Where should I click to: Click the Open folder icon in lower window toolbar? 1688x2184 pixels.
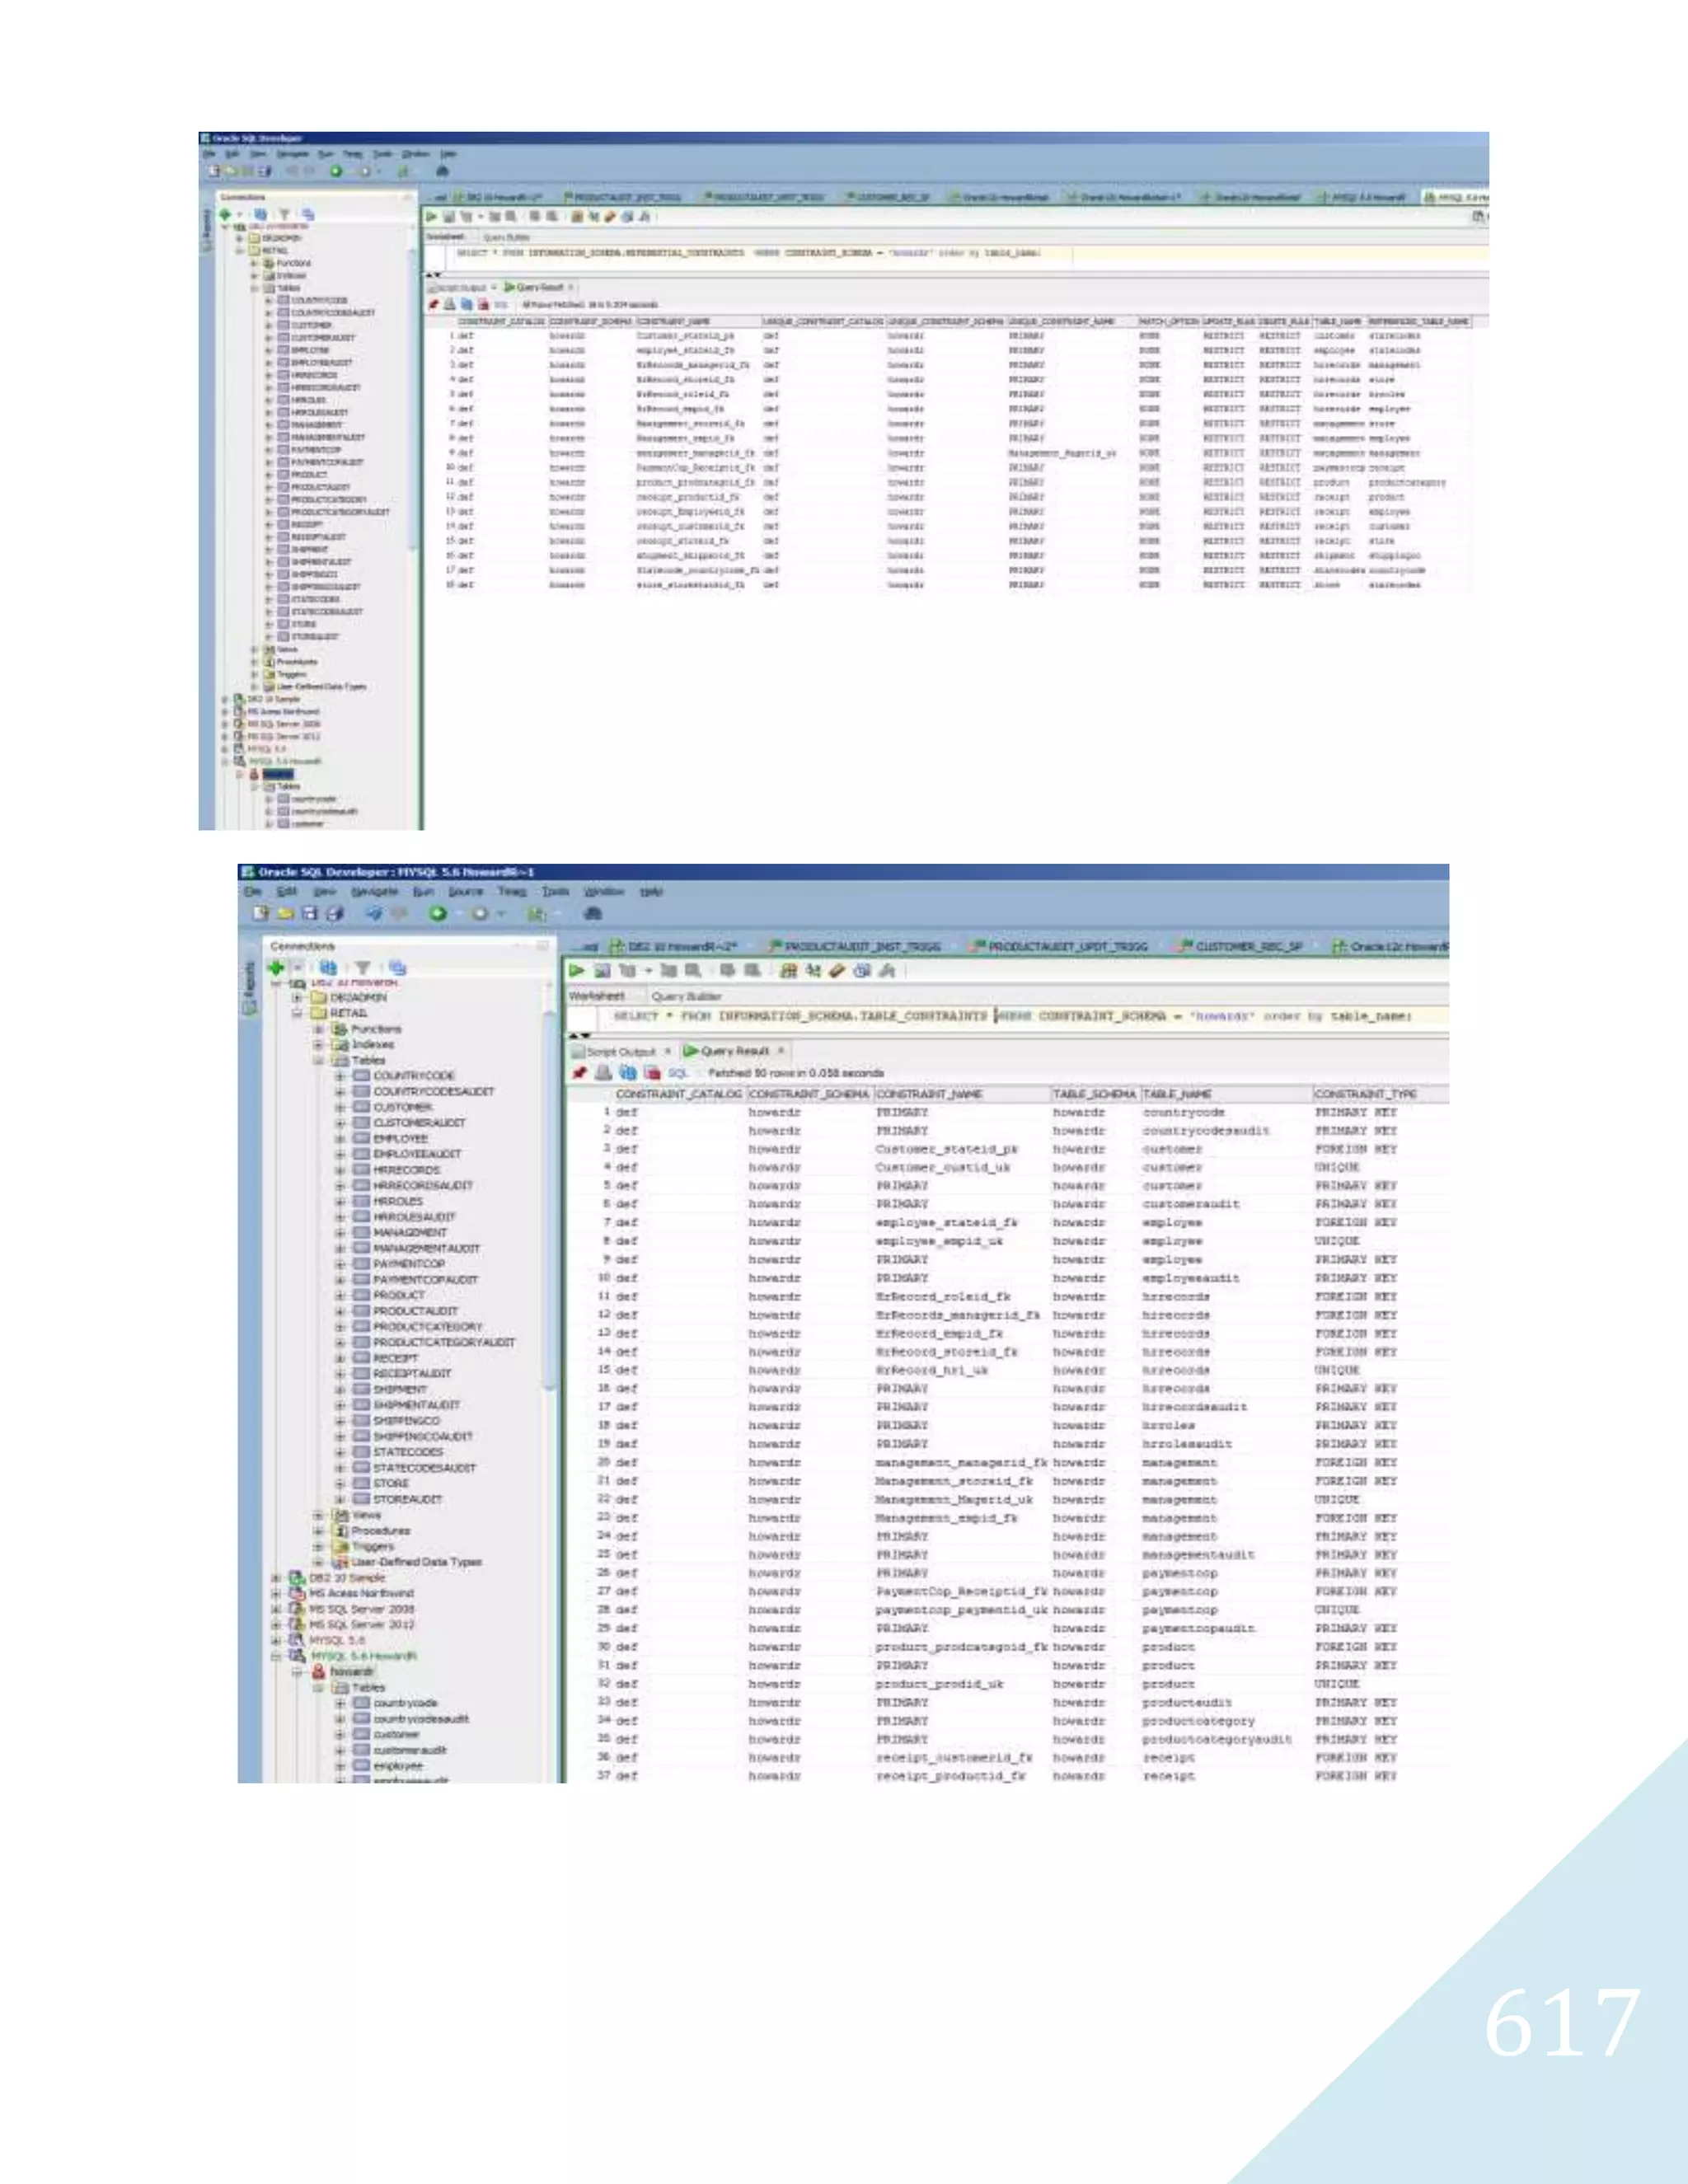coord(286,914)
